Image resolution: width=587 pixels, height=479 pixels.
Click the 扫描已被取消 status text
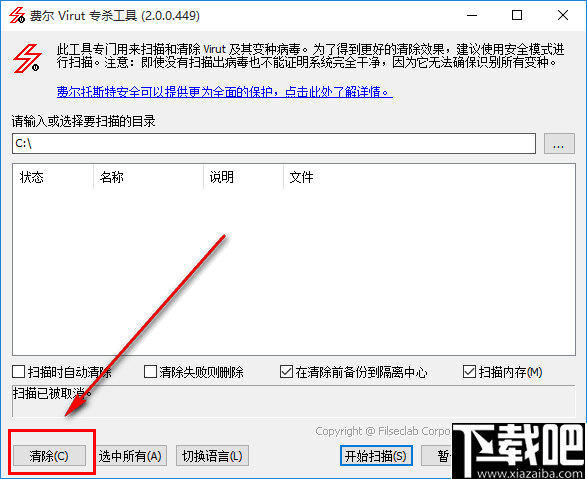(52, 393)
